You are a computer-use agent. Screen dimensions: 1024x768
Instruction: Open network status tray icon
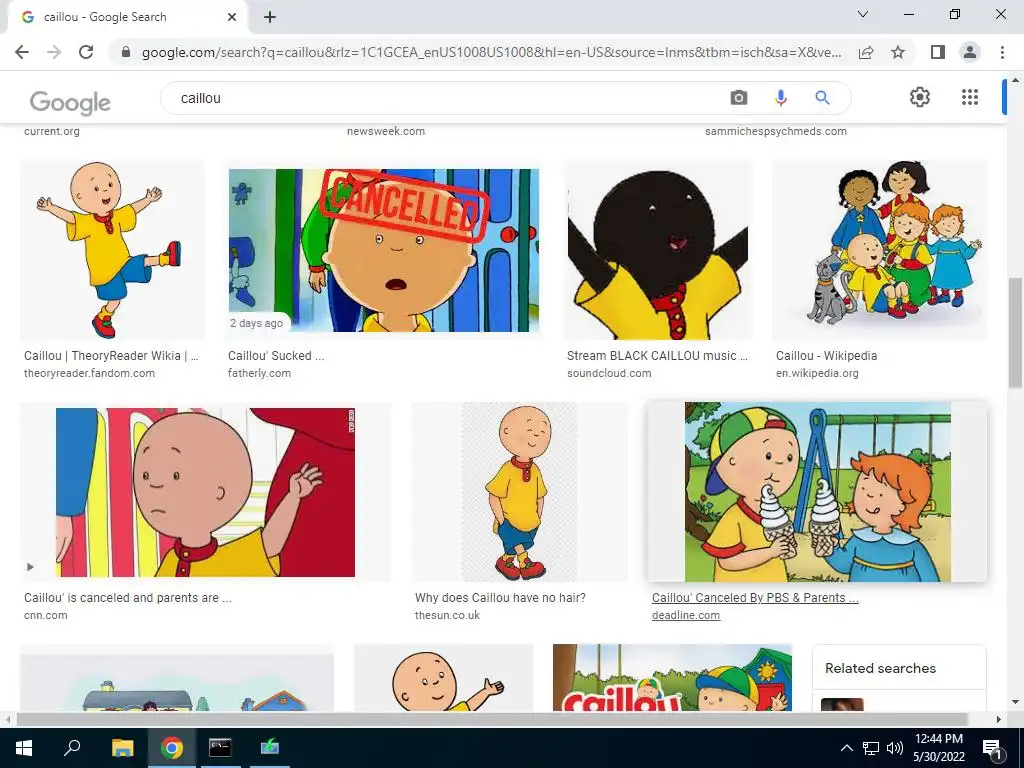[871, 748]
